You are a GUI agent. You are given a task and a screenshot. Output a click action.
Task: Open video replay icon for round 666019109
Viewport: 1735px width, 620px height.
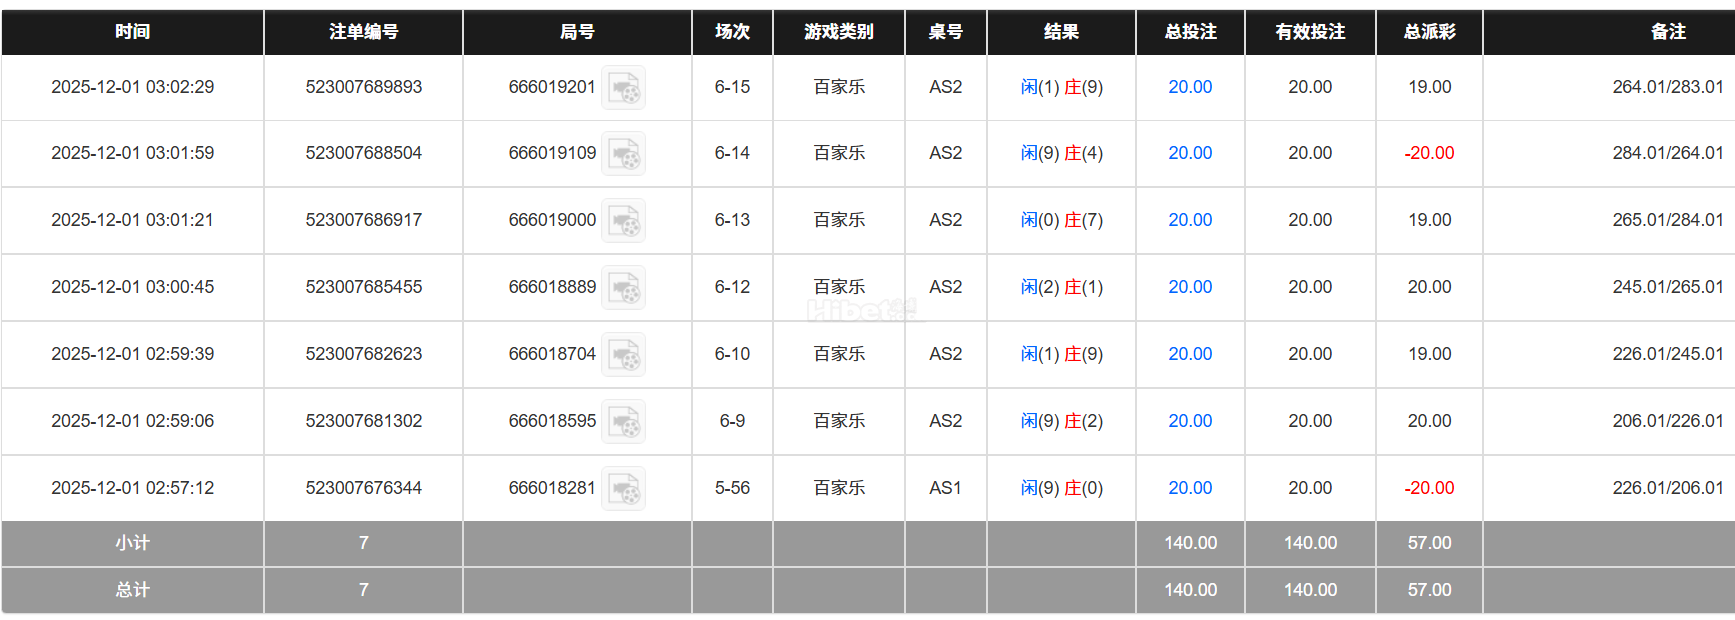pyautogui.click(x=623, y=154)
